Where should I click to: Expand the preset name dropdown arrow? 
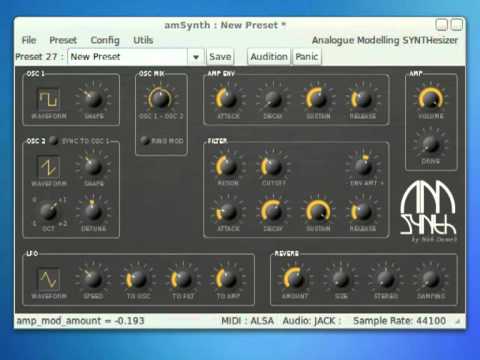[x=196, y=57]
